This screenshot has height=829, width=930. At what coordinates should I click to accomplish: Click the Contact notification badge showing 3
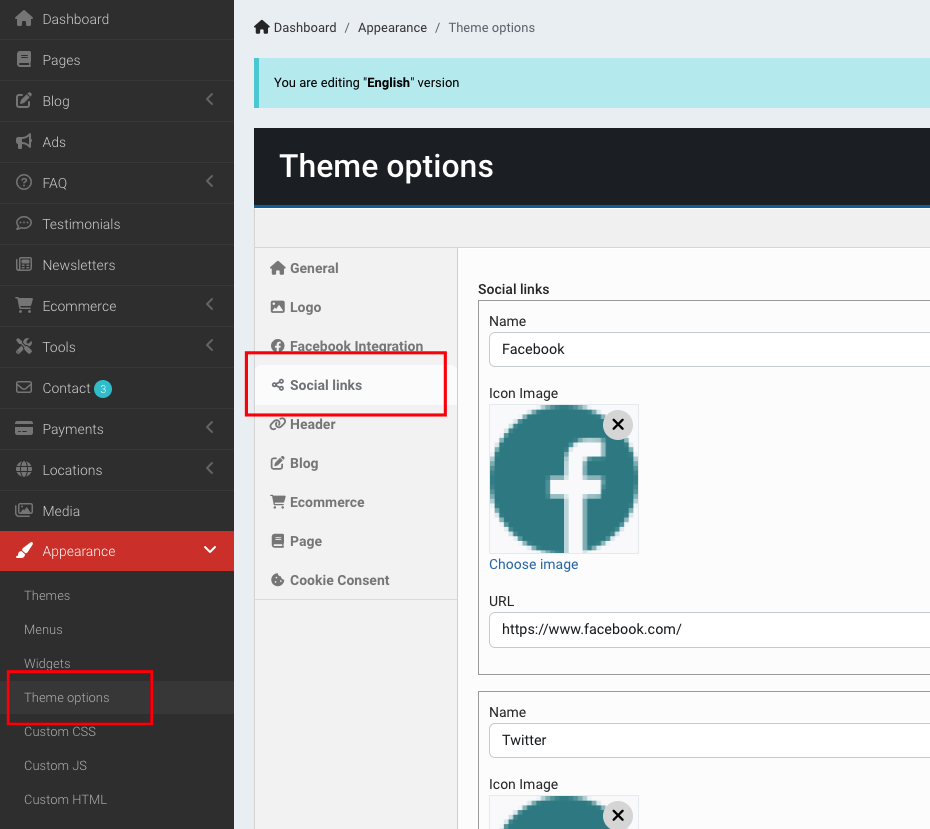[x=103, y=388]
